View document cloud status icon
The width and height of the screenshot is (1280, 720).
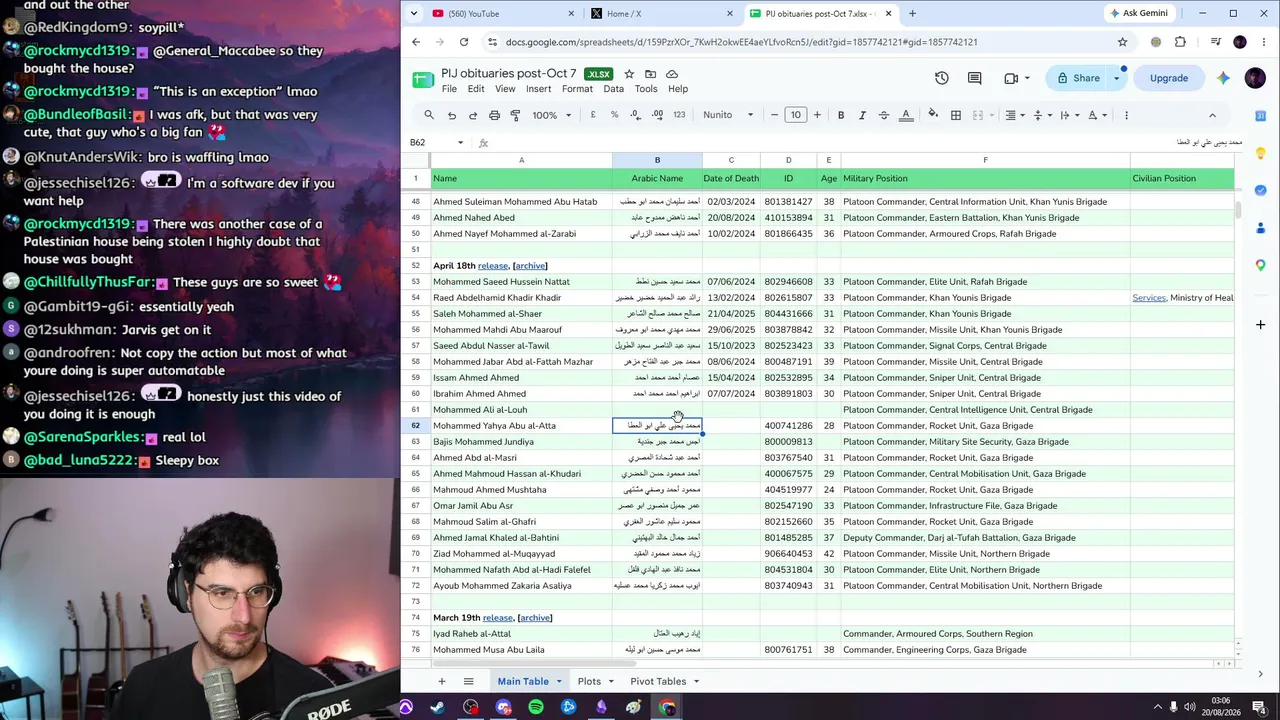tap(672, 74)
